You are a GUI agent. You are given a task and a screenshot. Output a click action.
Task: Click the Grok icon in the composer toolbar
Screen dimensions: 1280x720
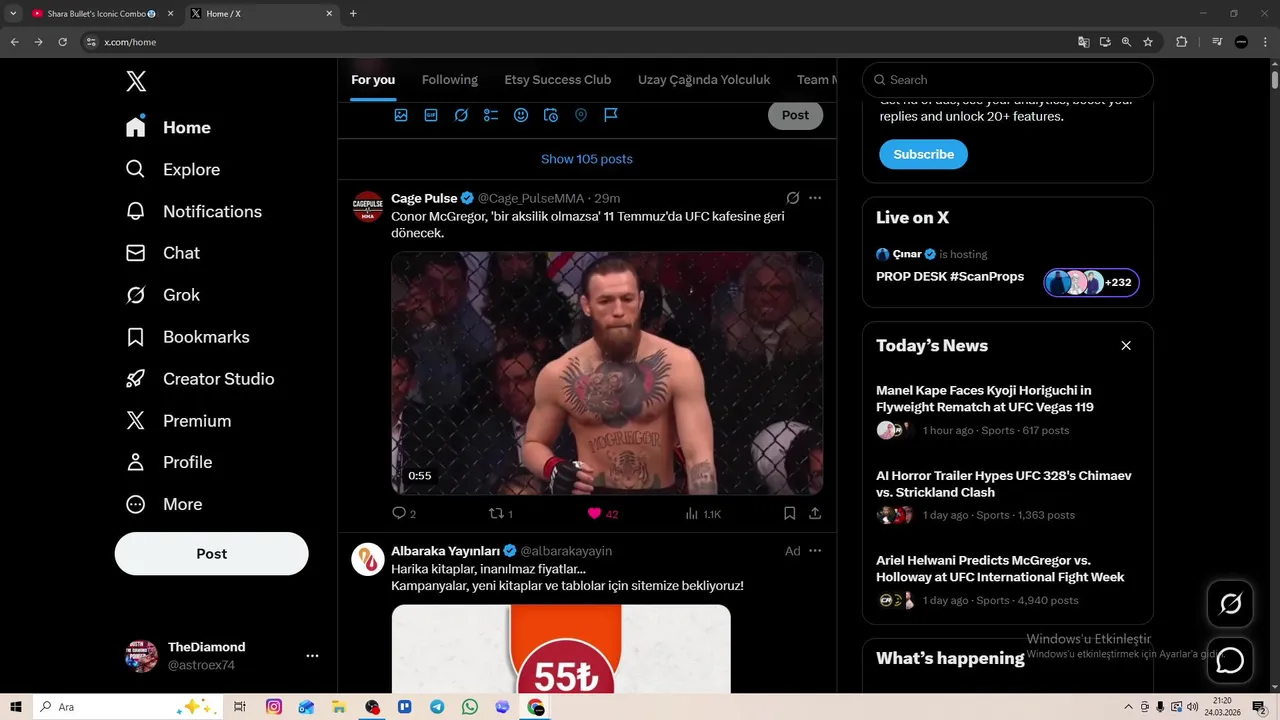tap(461, 115)
